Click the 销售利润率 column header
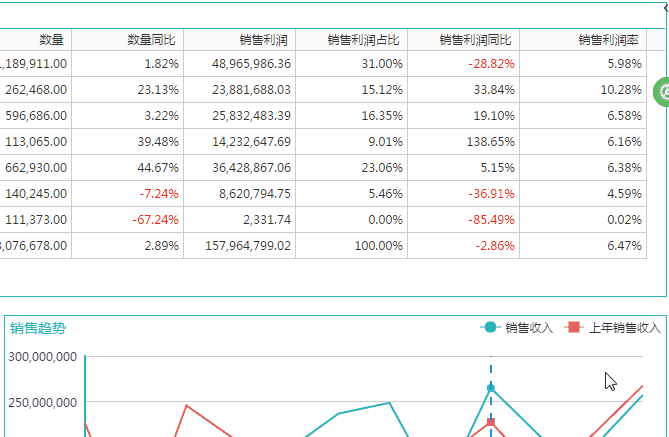The height and width of the screenshot is (437, 669). (x=608, y=40)
